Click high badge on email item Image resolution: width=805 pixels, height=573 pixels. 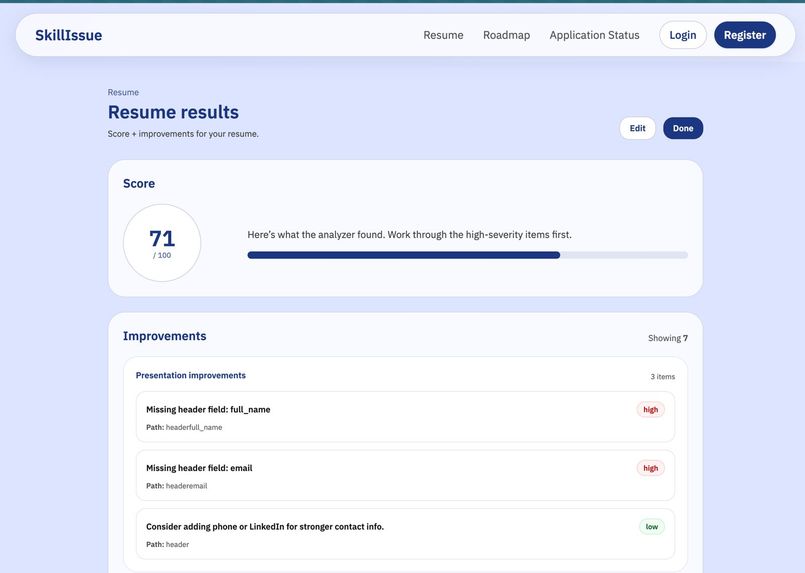650,468
